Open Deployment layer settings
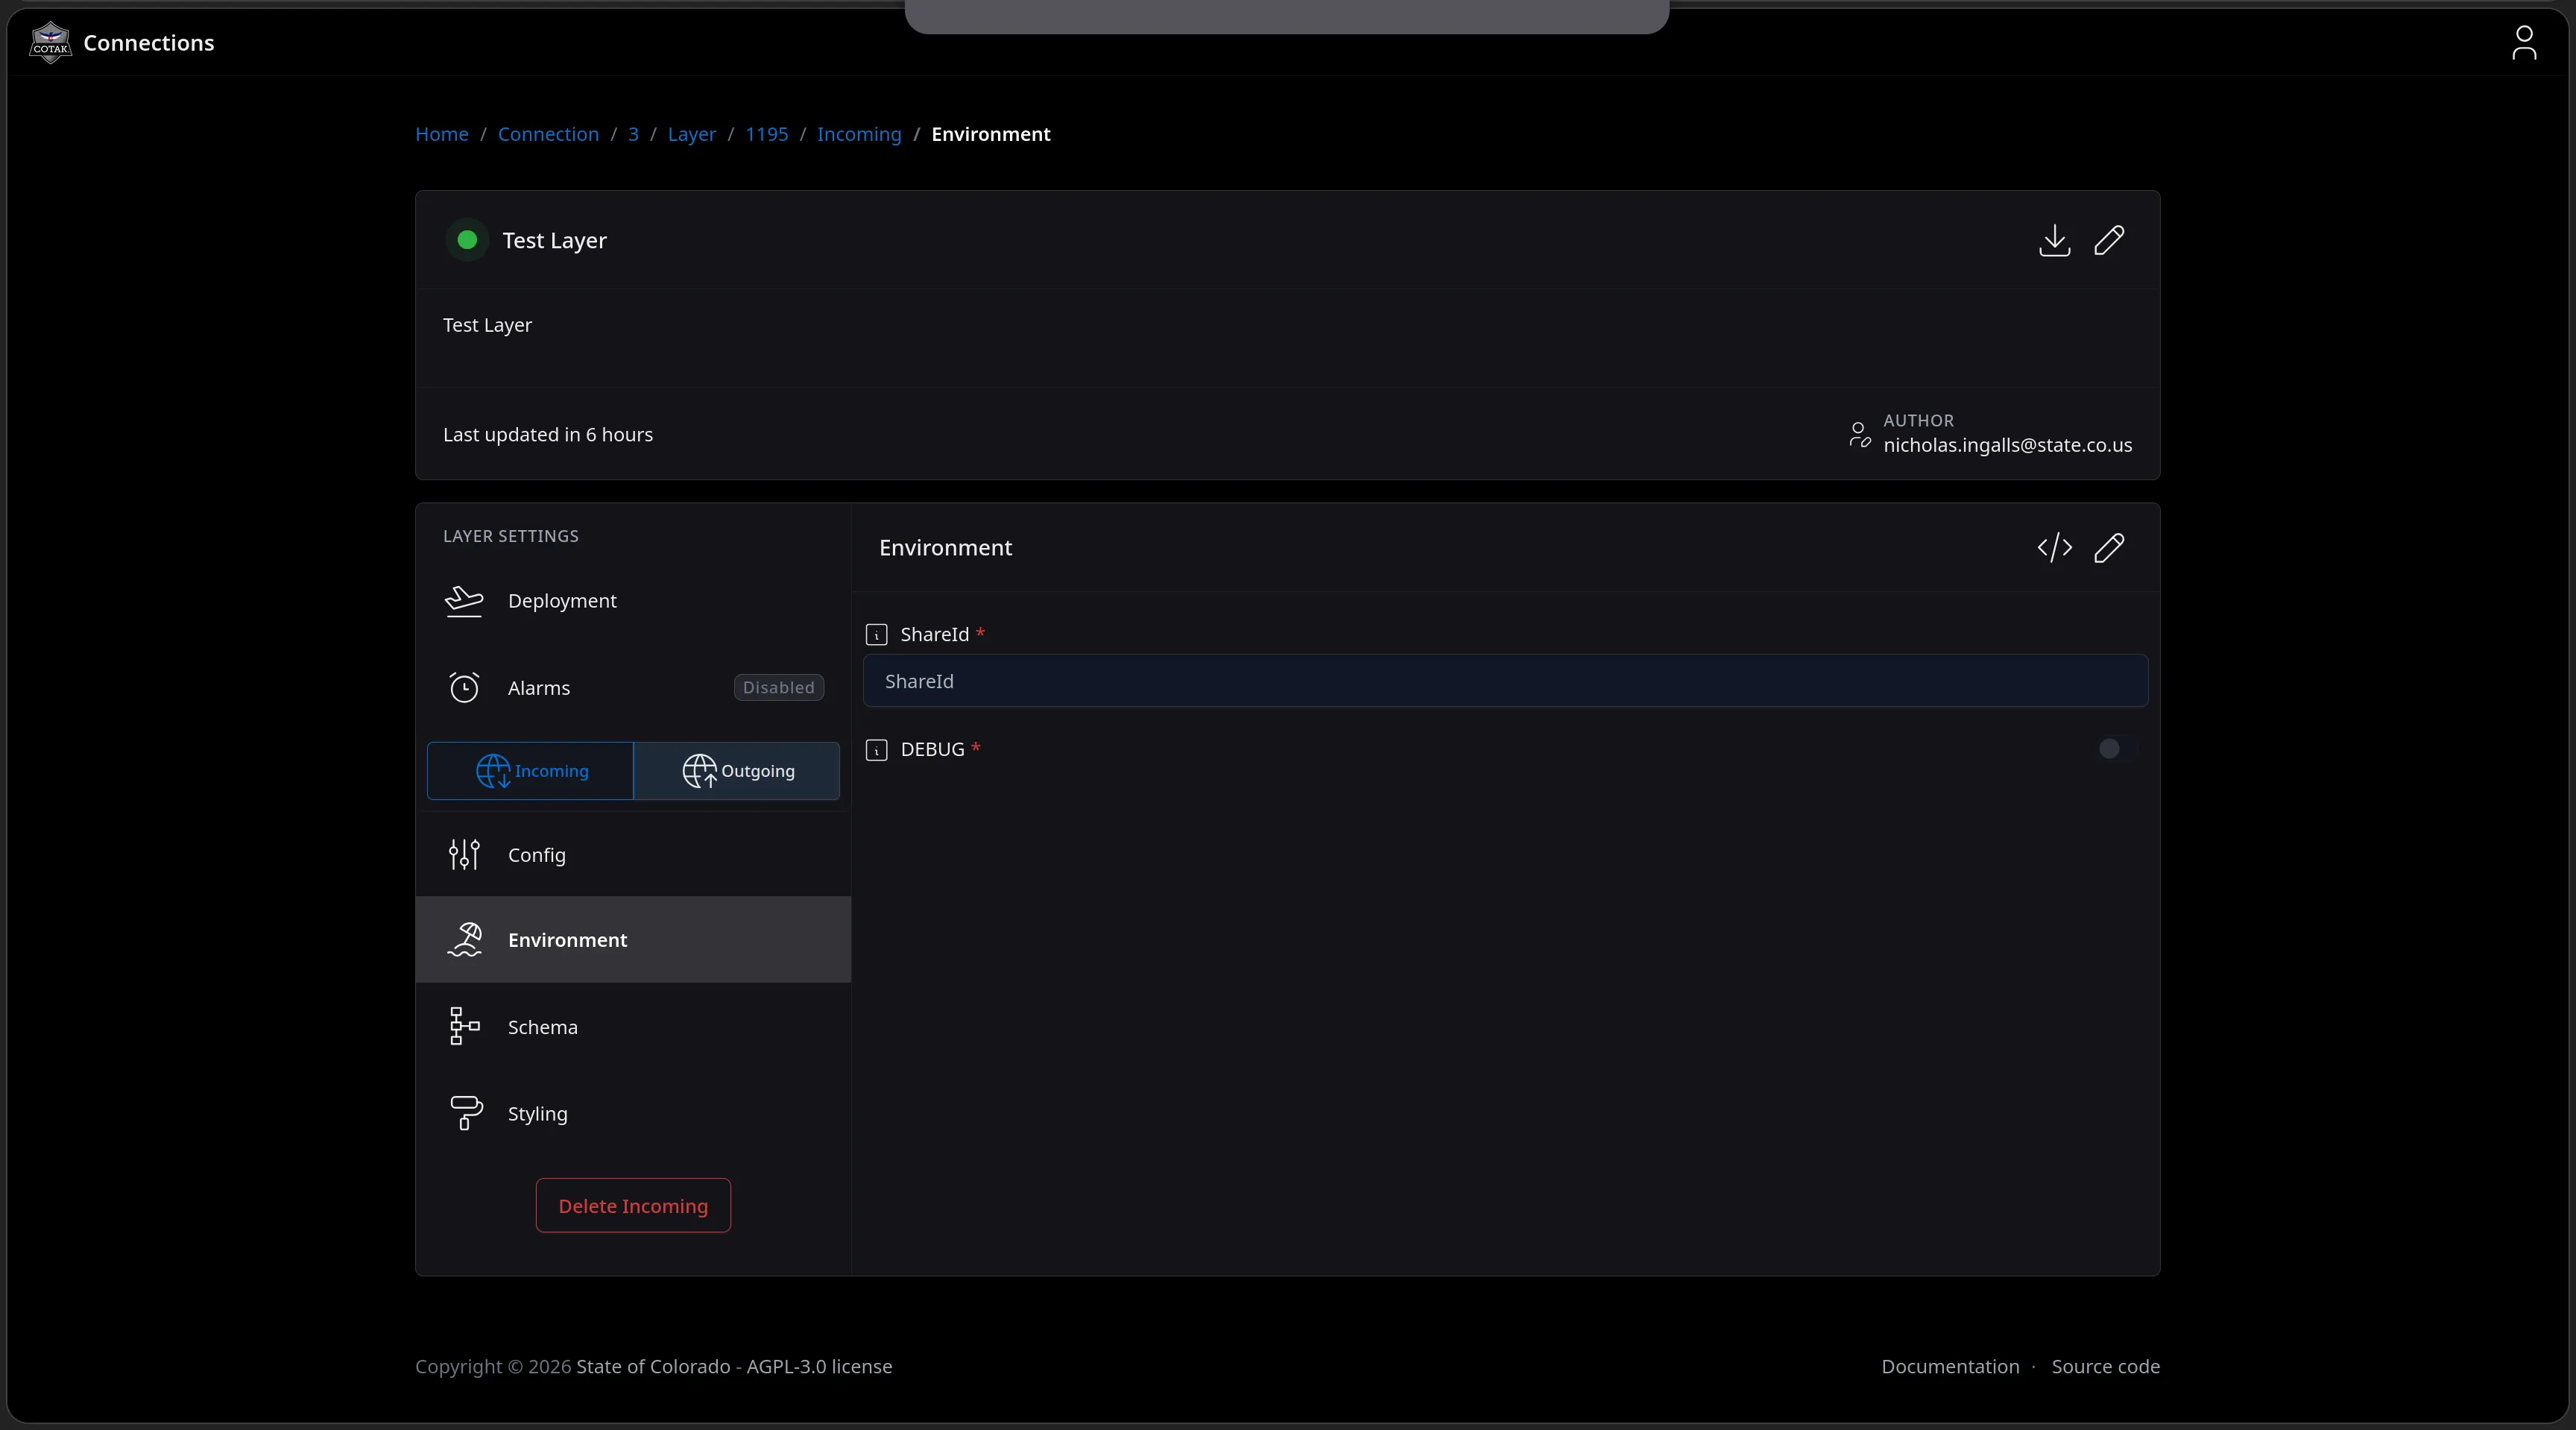The image size is (2576, 1430). 633,601
